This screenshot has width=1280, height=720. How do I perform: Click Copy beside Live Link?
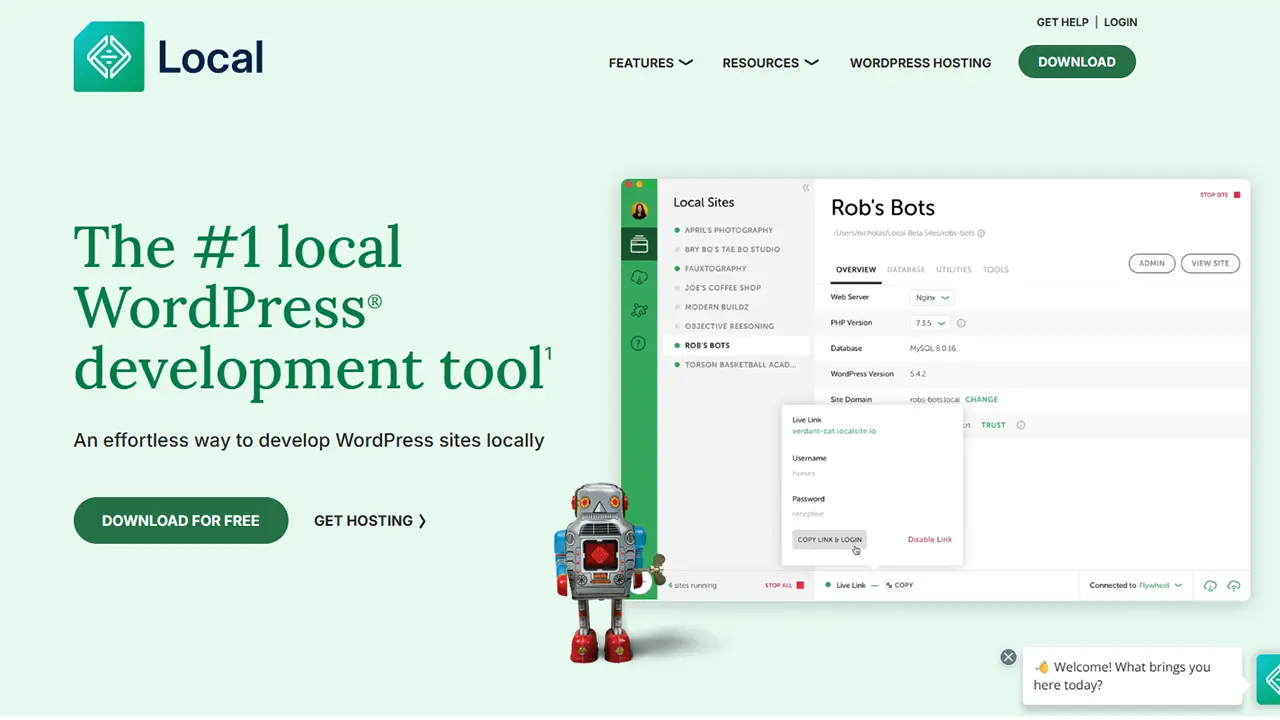pos(899,585)
